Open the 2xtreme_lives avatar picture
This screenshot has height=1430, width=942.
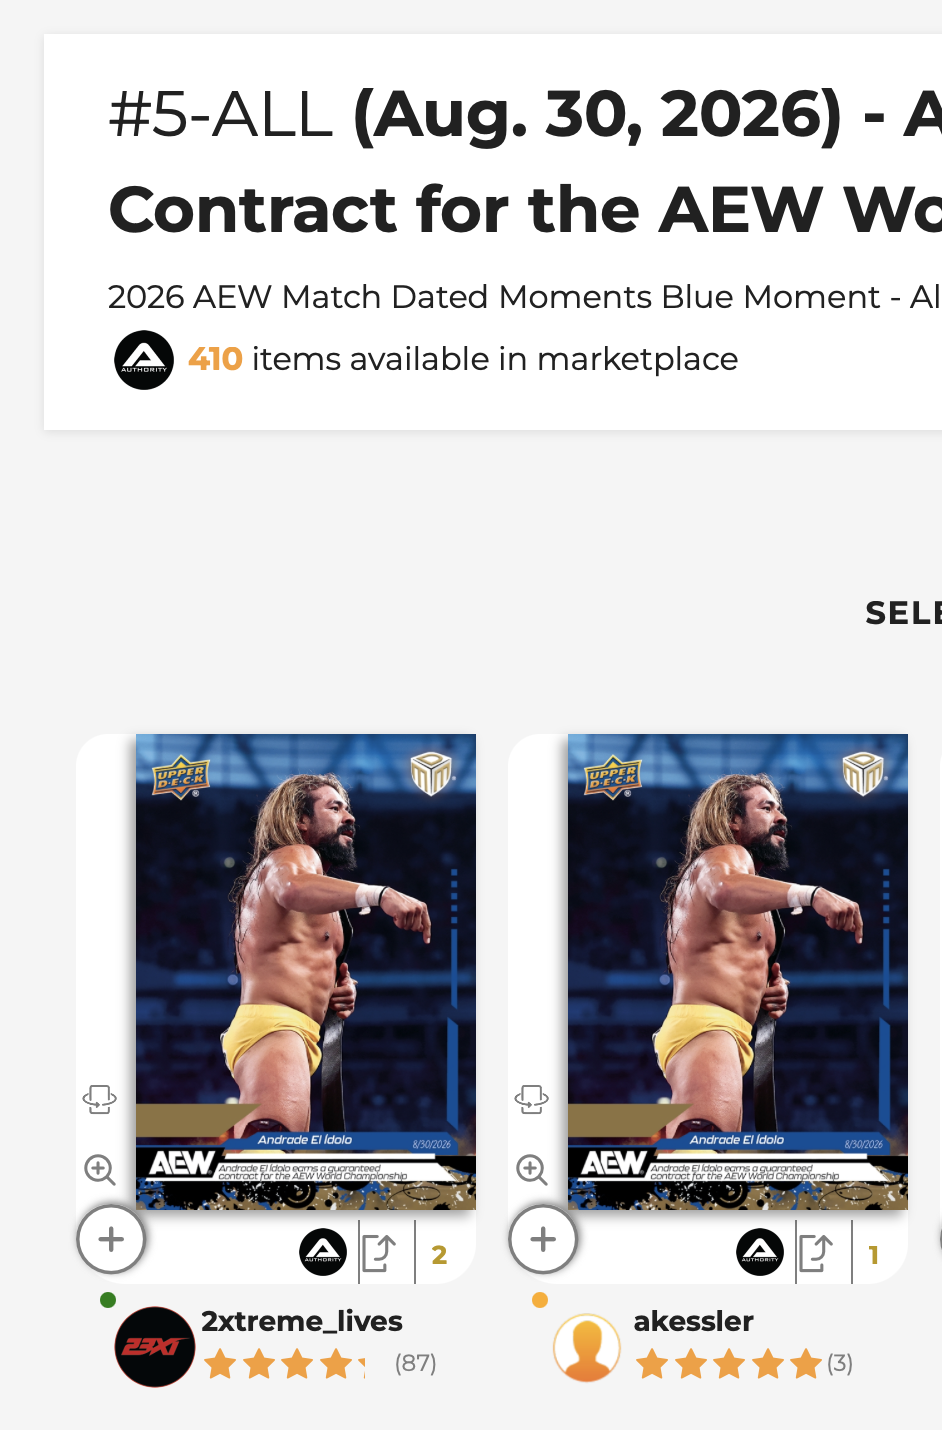click(155, 1346)
